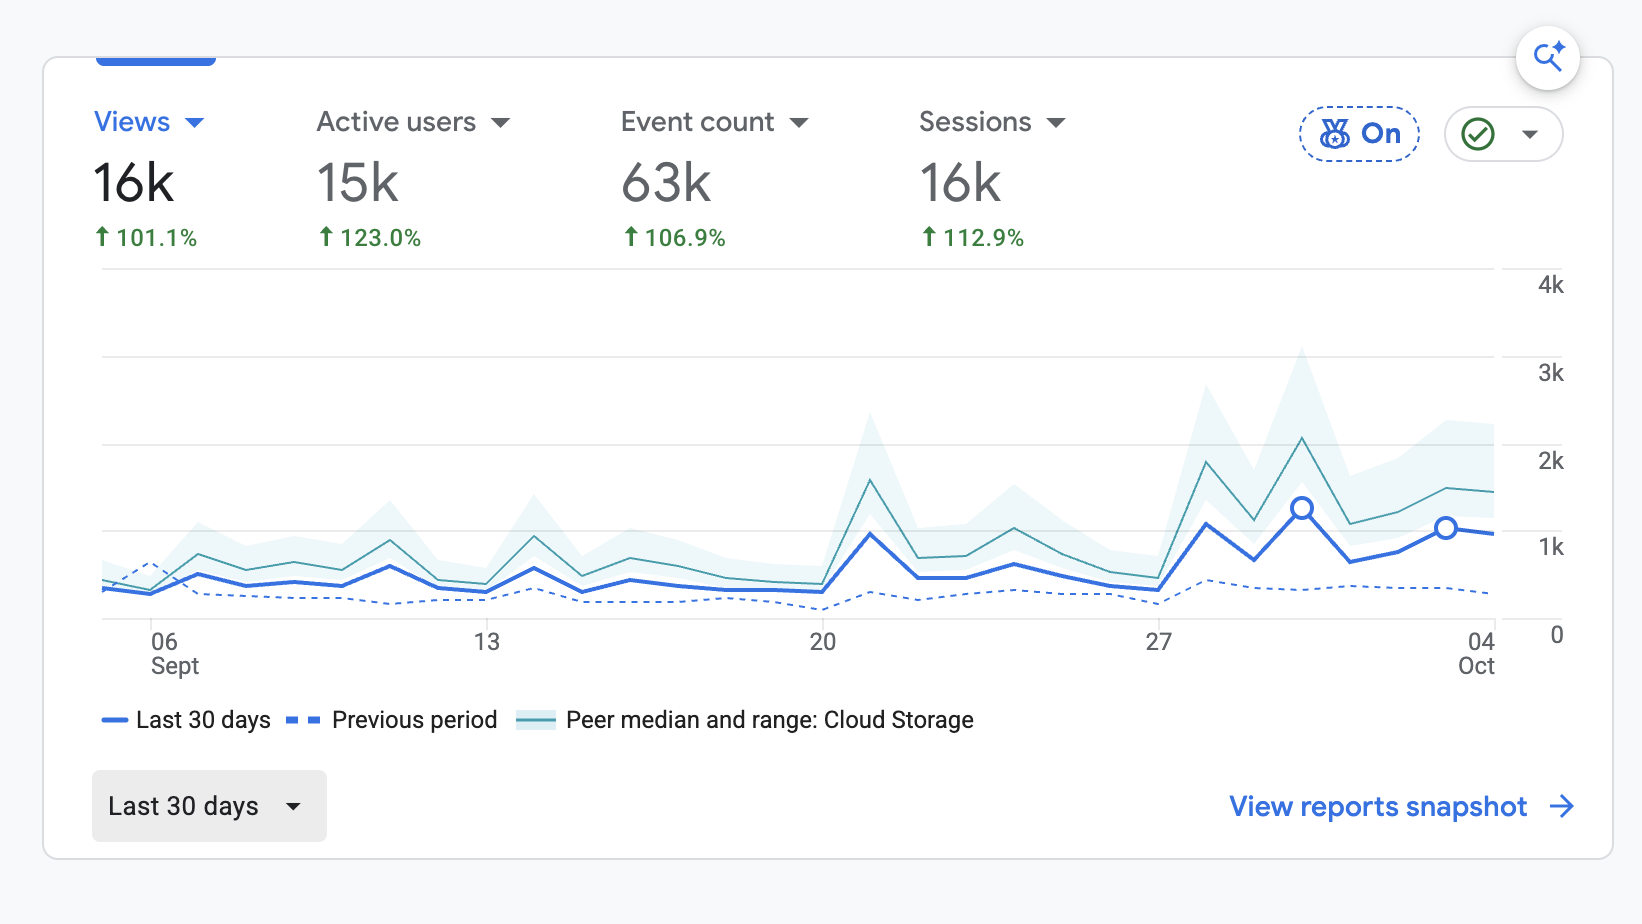Image resolution: width=1642 pixels, height=924 pixels.
Task: Click the 4k y-axis label
Action: (1551, 285)
